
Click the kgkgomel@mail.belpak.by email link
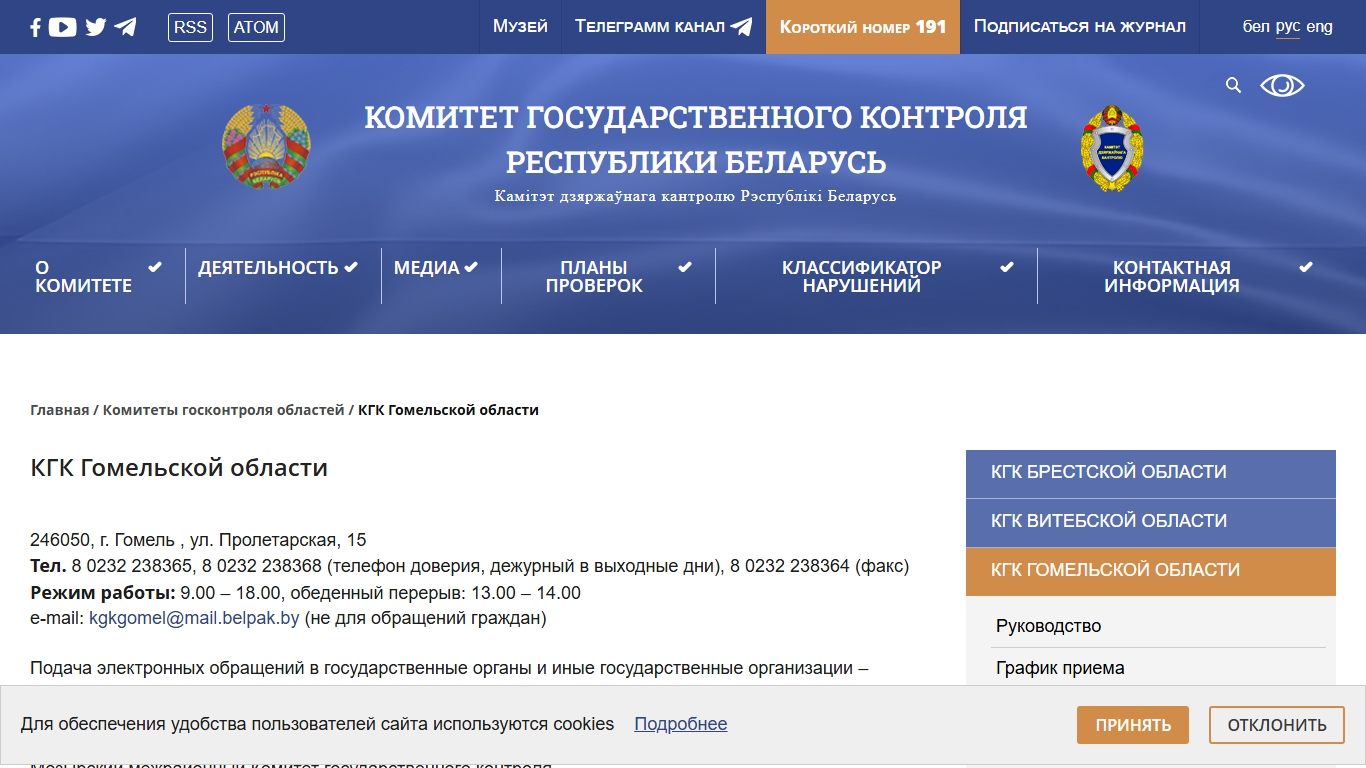(x=194, y=618)
